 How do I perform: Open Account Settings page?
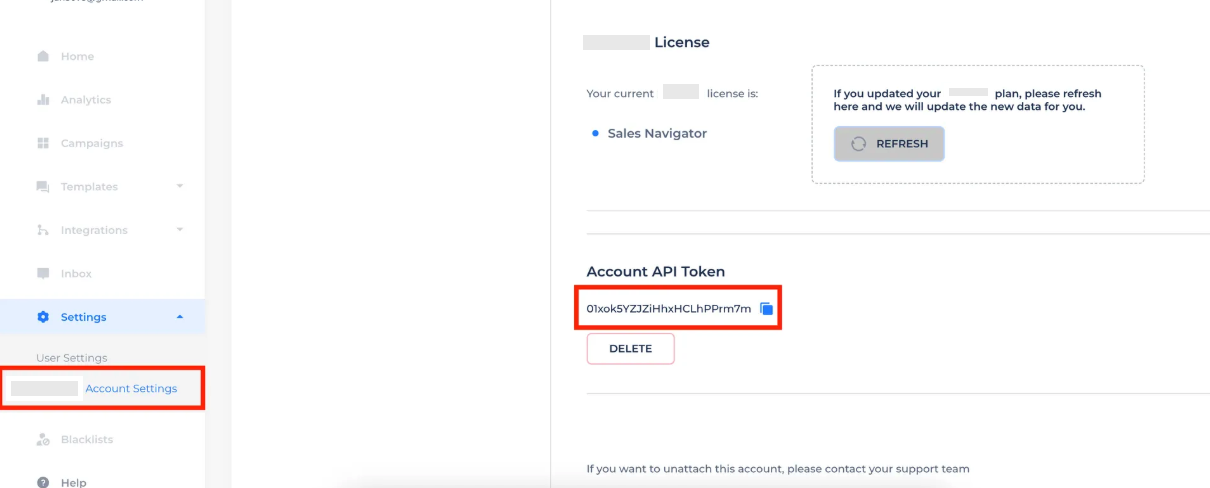(131, 388)
